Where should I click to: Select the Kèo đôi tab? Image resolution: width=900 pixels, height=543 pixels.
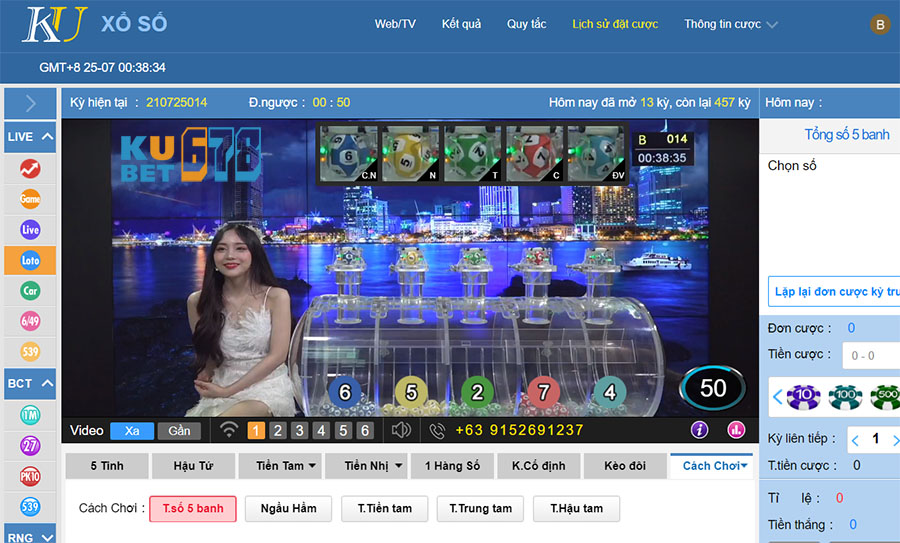[625, 466]
